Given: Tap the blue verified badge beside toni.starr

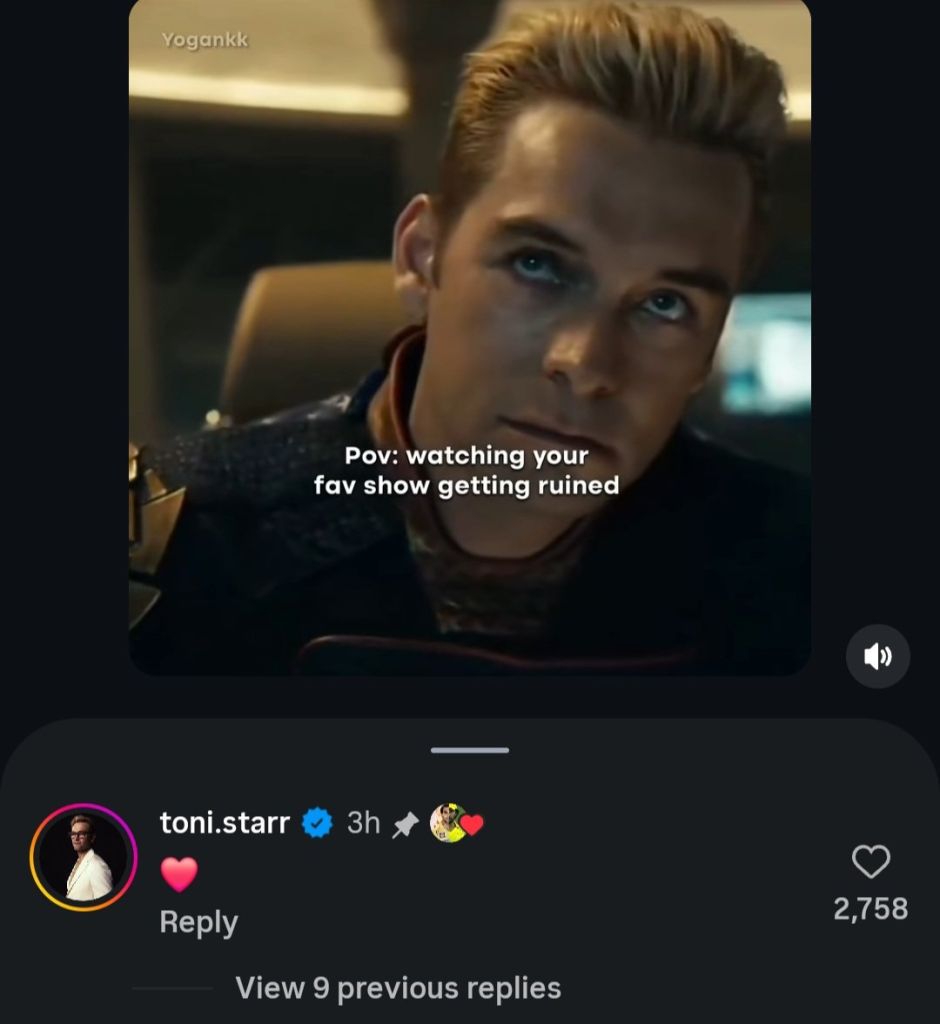Looking at the screenshot, I should pos(317,823).
